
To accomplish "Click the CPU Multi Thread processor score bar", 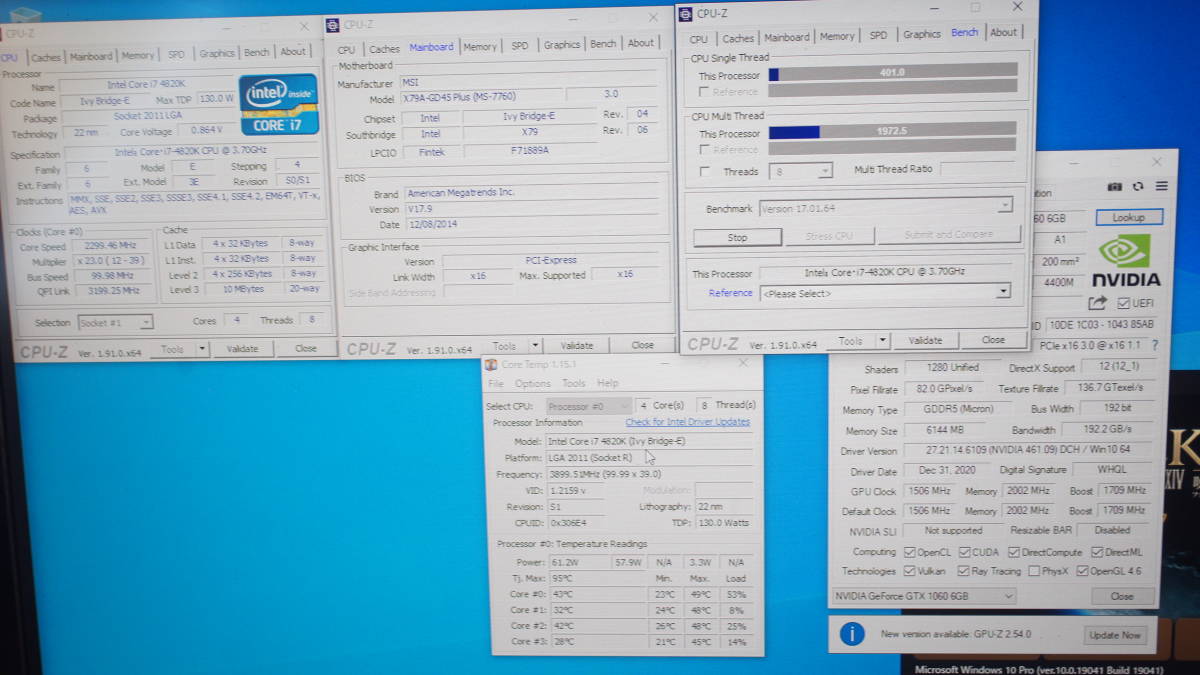I will [x=892, y=131].
